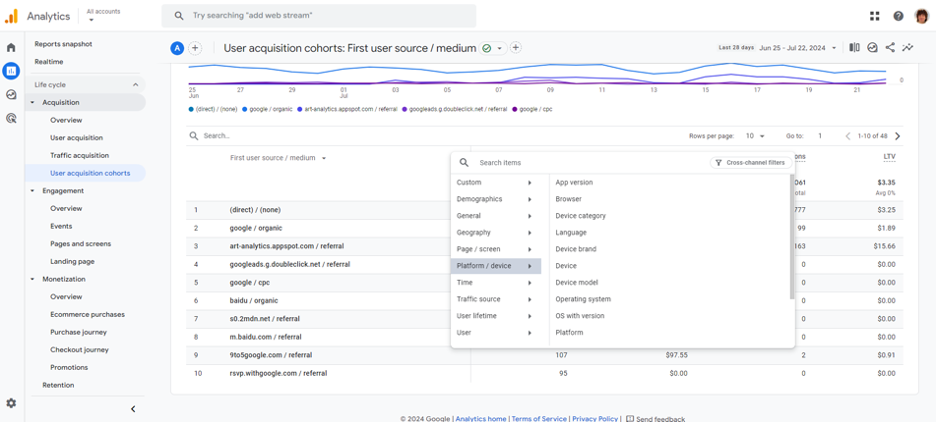
Task: Open All accounts selector
Action: pos(103,15)
